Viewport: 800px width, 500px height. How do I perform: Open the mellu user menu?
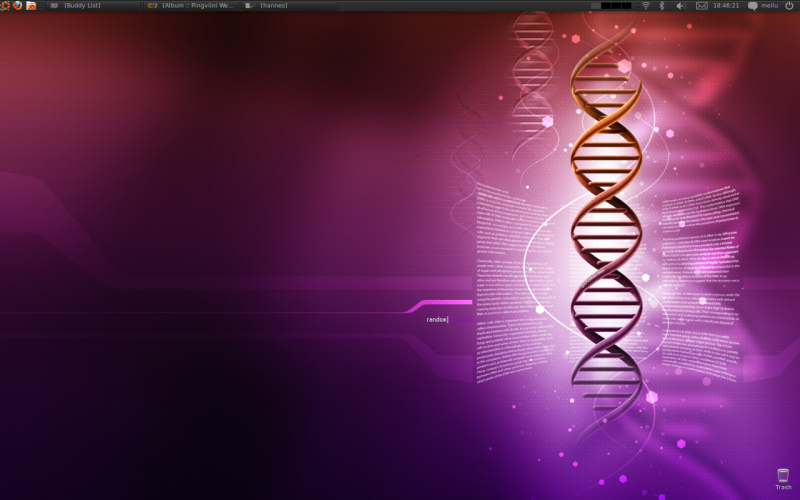[770, 6]
